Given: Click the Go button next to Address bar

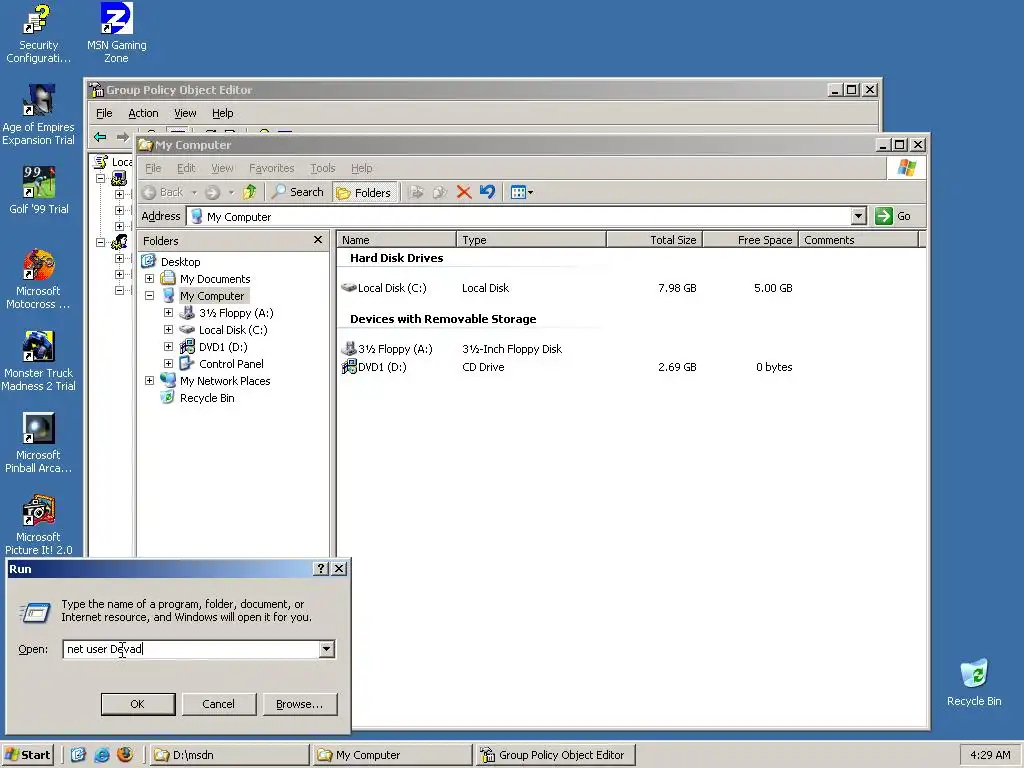Looking at the screenshot, I should [893, 216].
